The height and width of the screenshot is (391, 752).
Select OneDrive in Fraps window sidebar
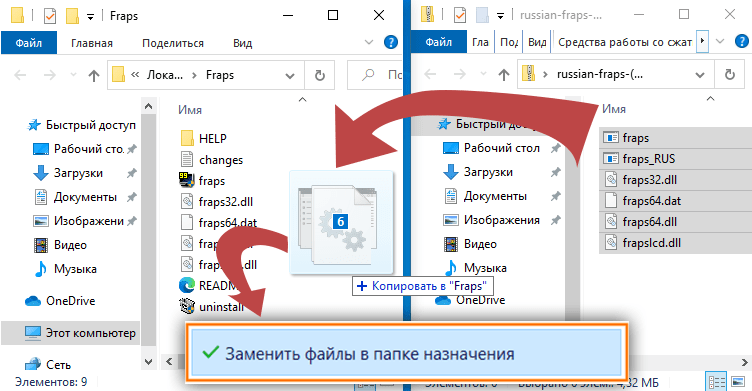[60, 301]
